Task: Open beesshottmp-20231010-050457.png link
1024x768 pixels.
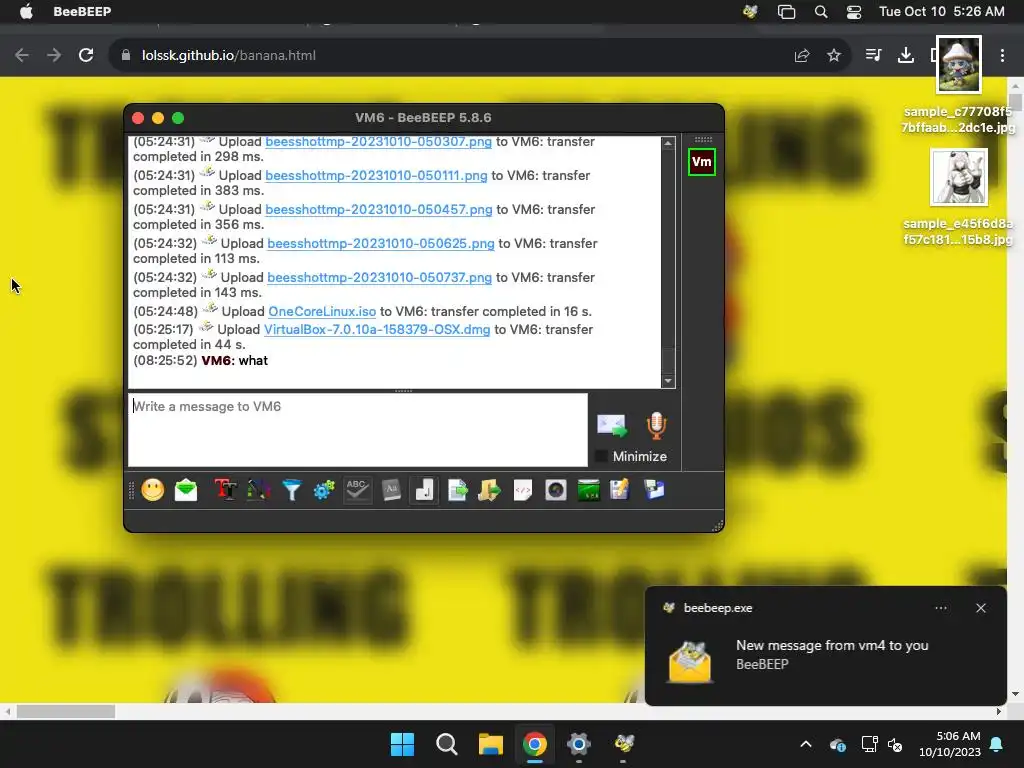Action: pos(379,210)
